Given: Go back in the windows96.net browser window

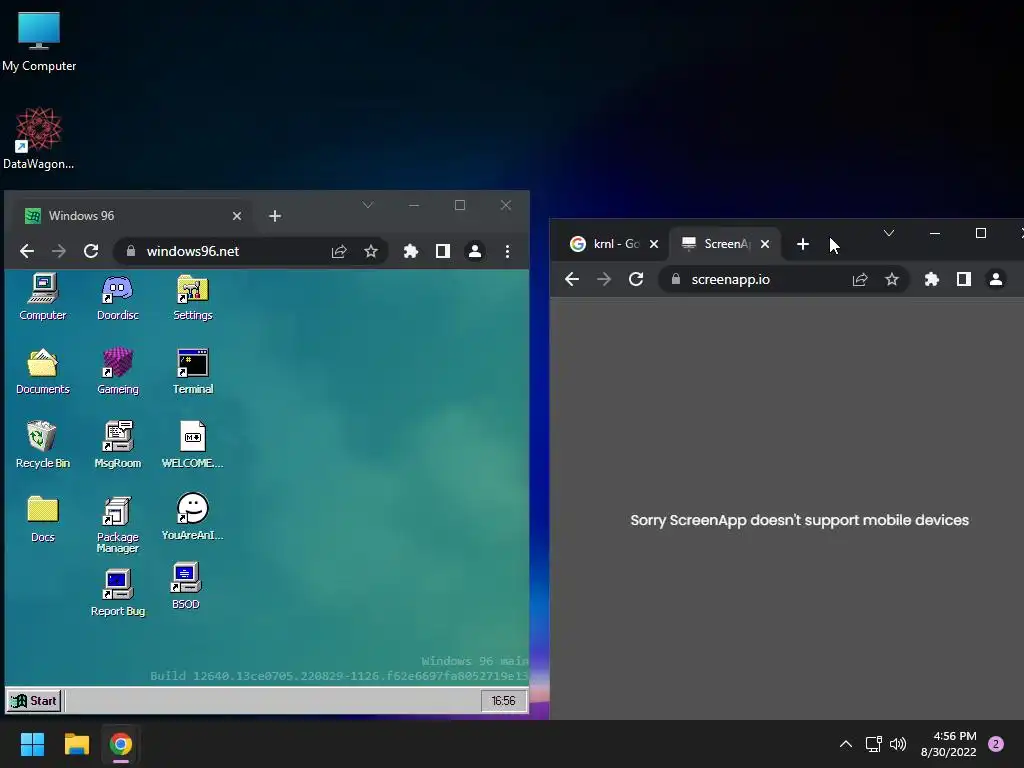Looking at the screenshot, I should click(27, 251).
